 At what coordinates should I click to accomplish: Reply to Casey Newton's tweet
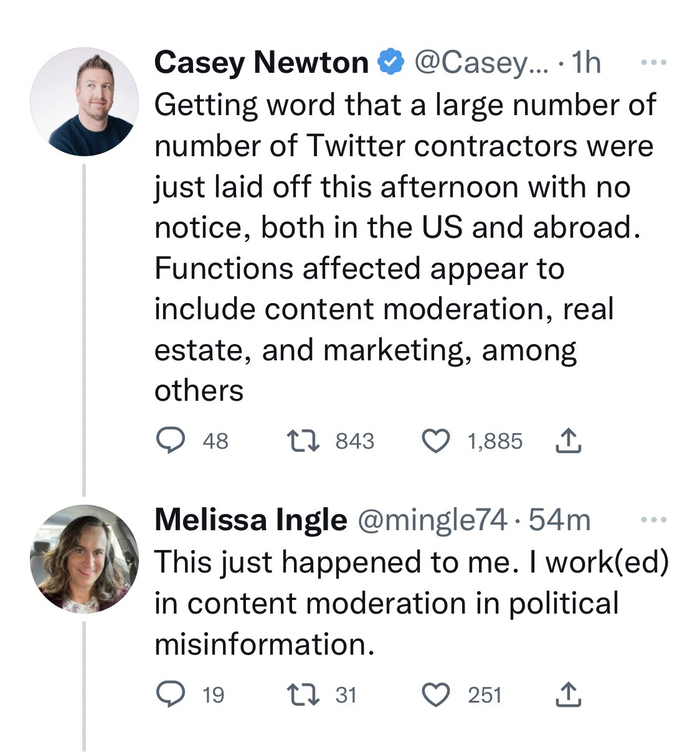170,440
